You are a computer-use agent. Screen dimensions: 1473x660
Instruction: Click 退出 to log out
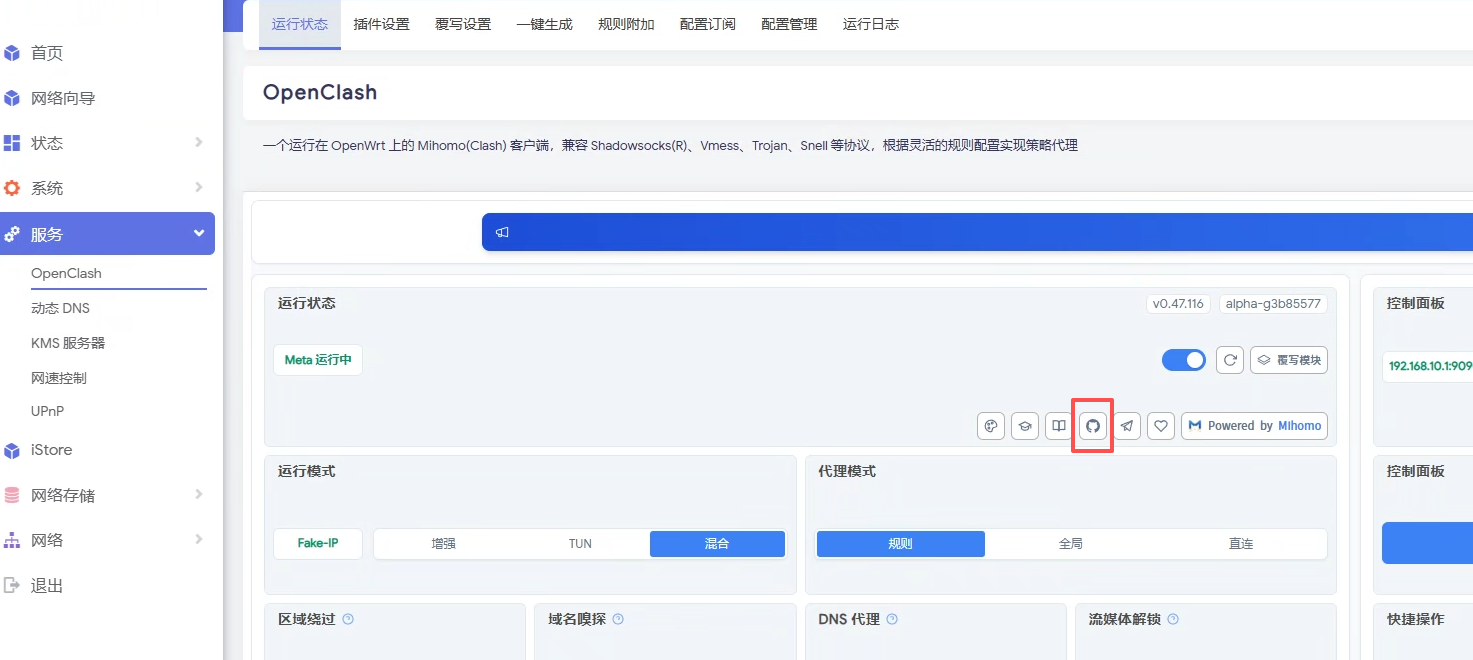pyautogui.click(x=47, y=585)
